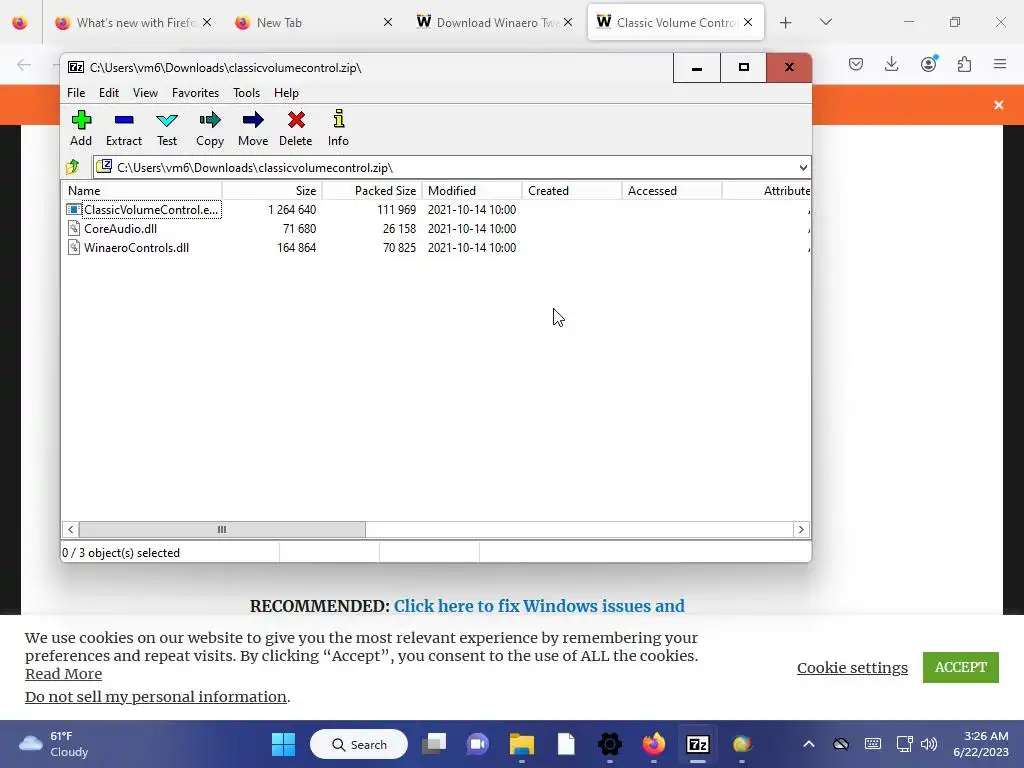Viewport: 1024px width, 768px height.
Task: Click the taskbar Search box
Action: point(359,744)
